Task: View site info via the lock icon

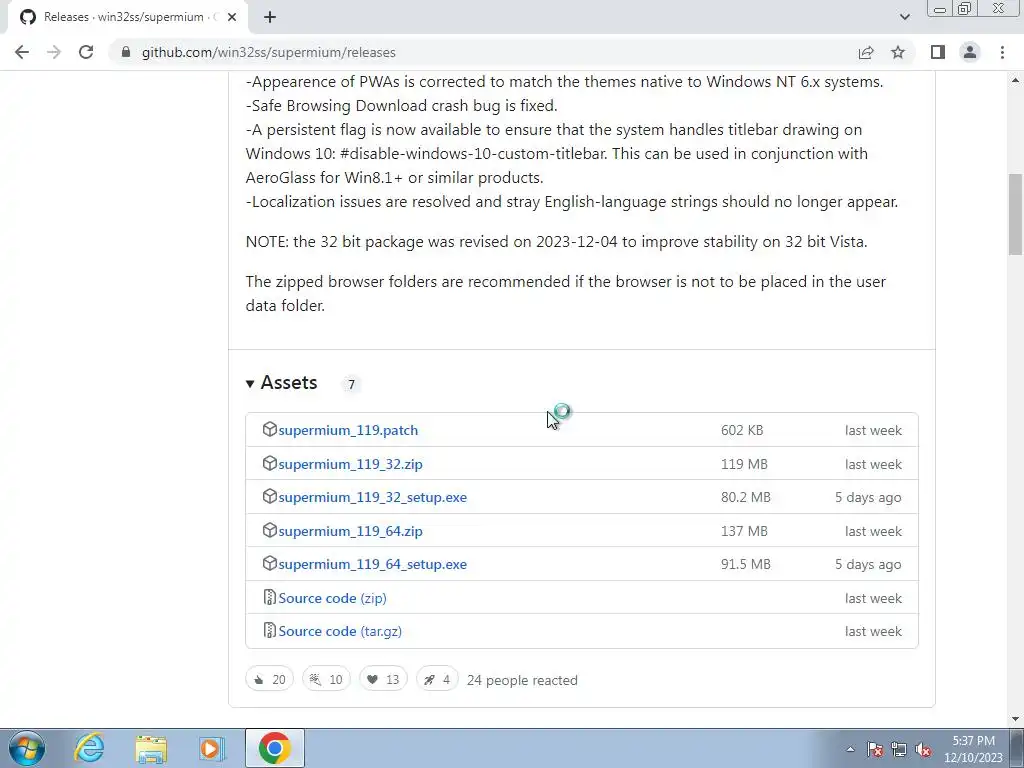Action: click(x=126, y=52)
